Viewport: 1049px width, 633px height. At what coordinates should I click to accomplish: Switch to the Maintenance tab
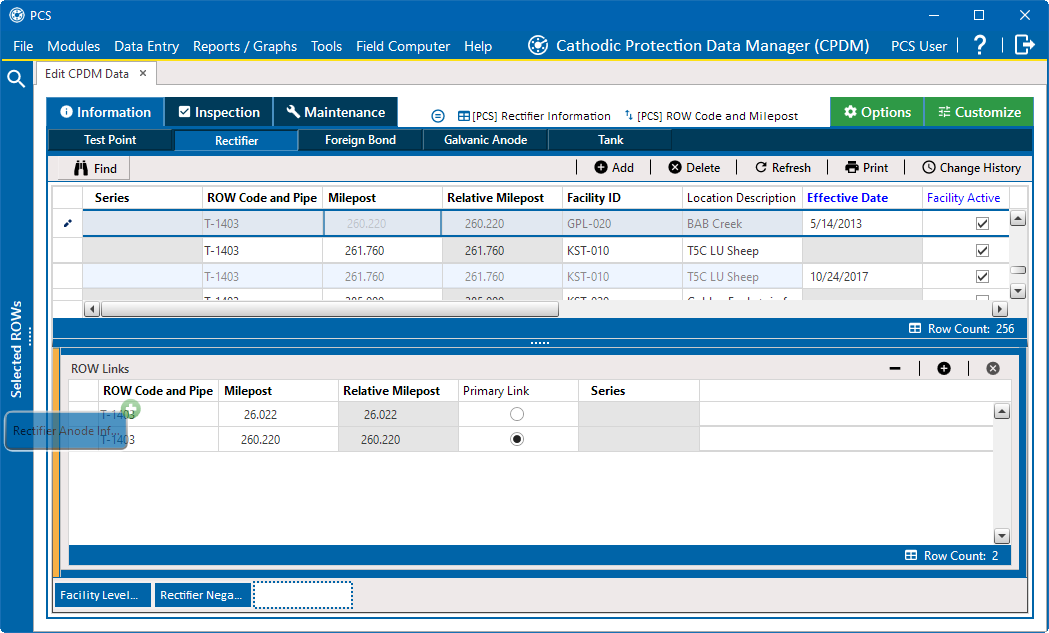(x=336, y=112)
